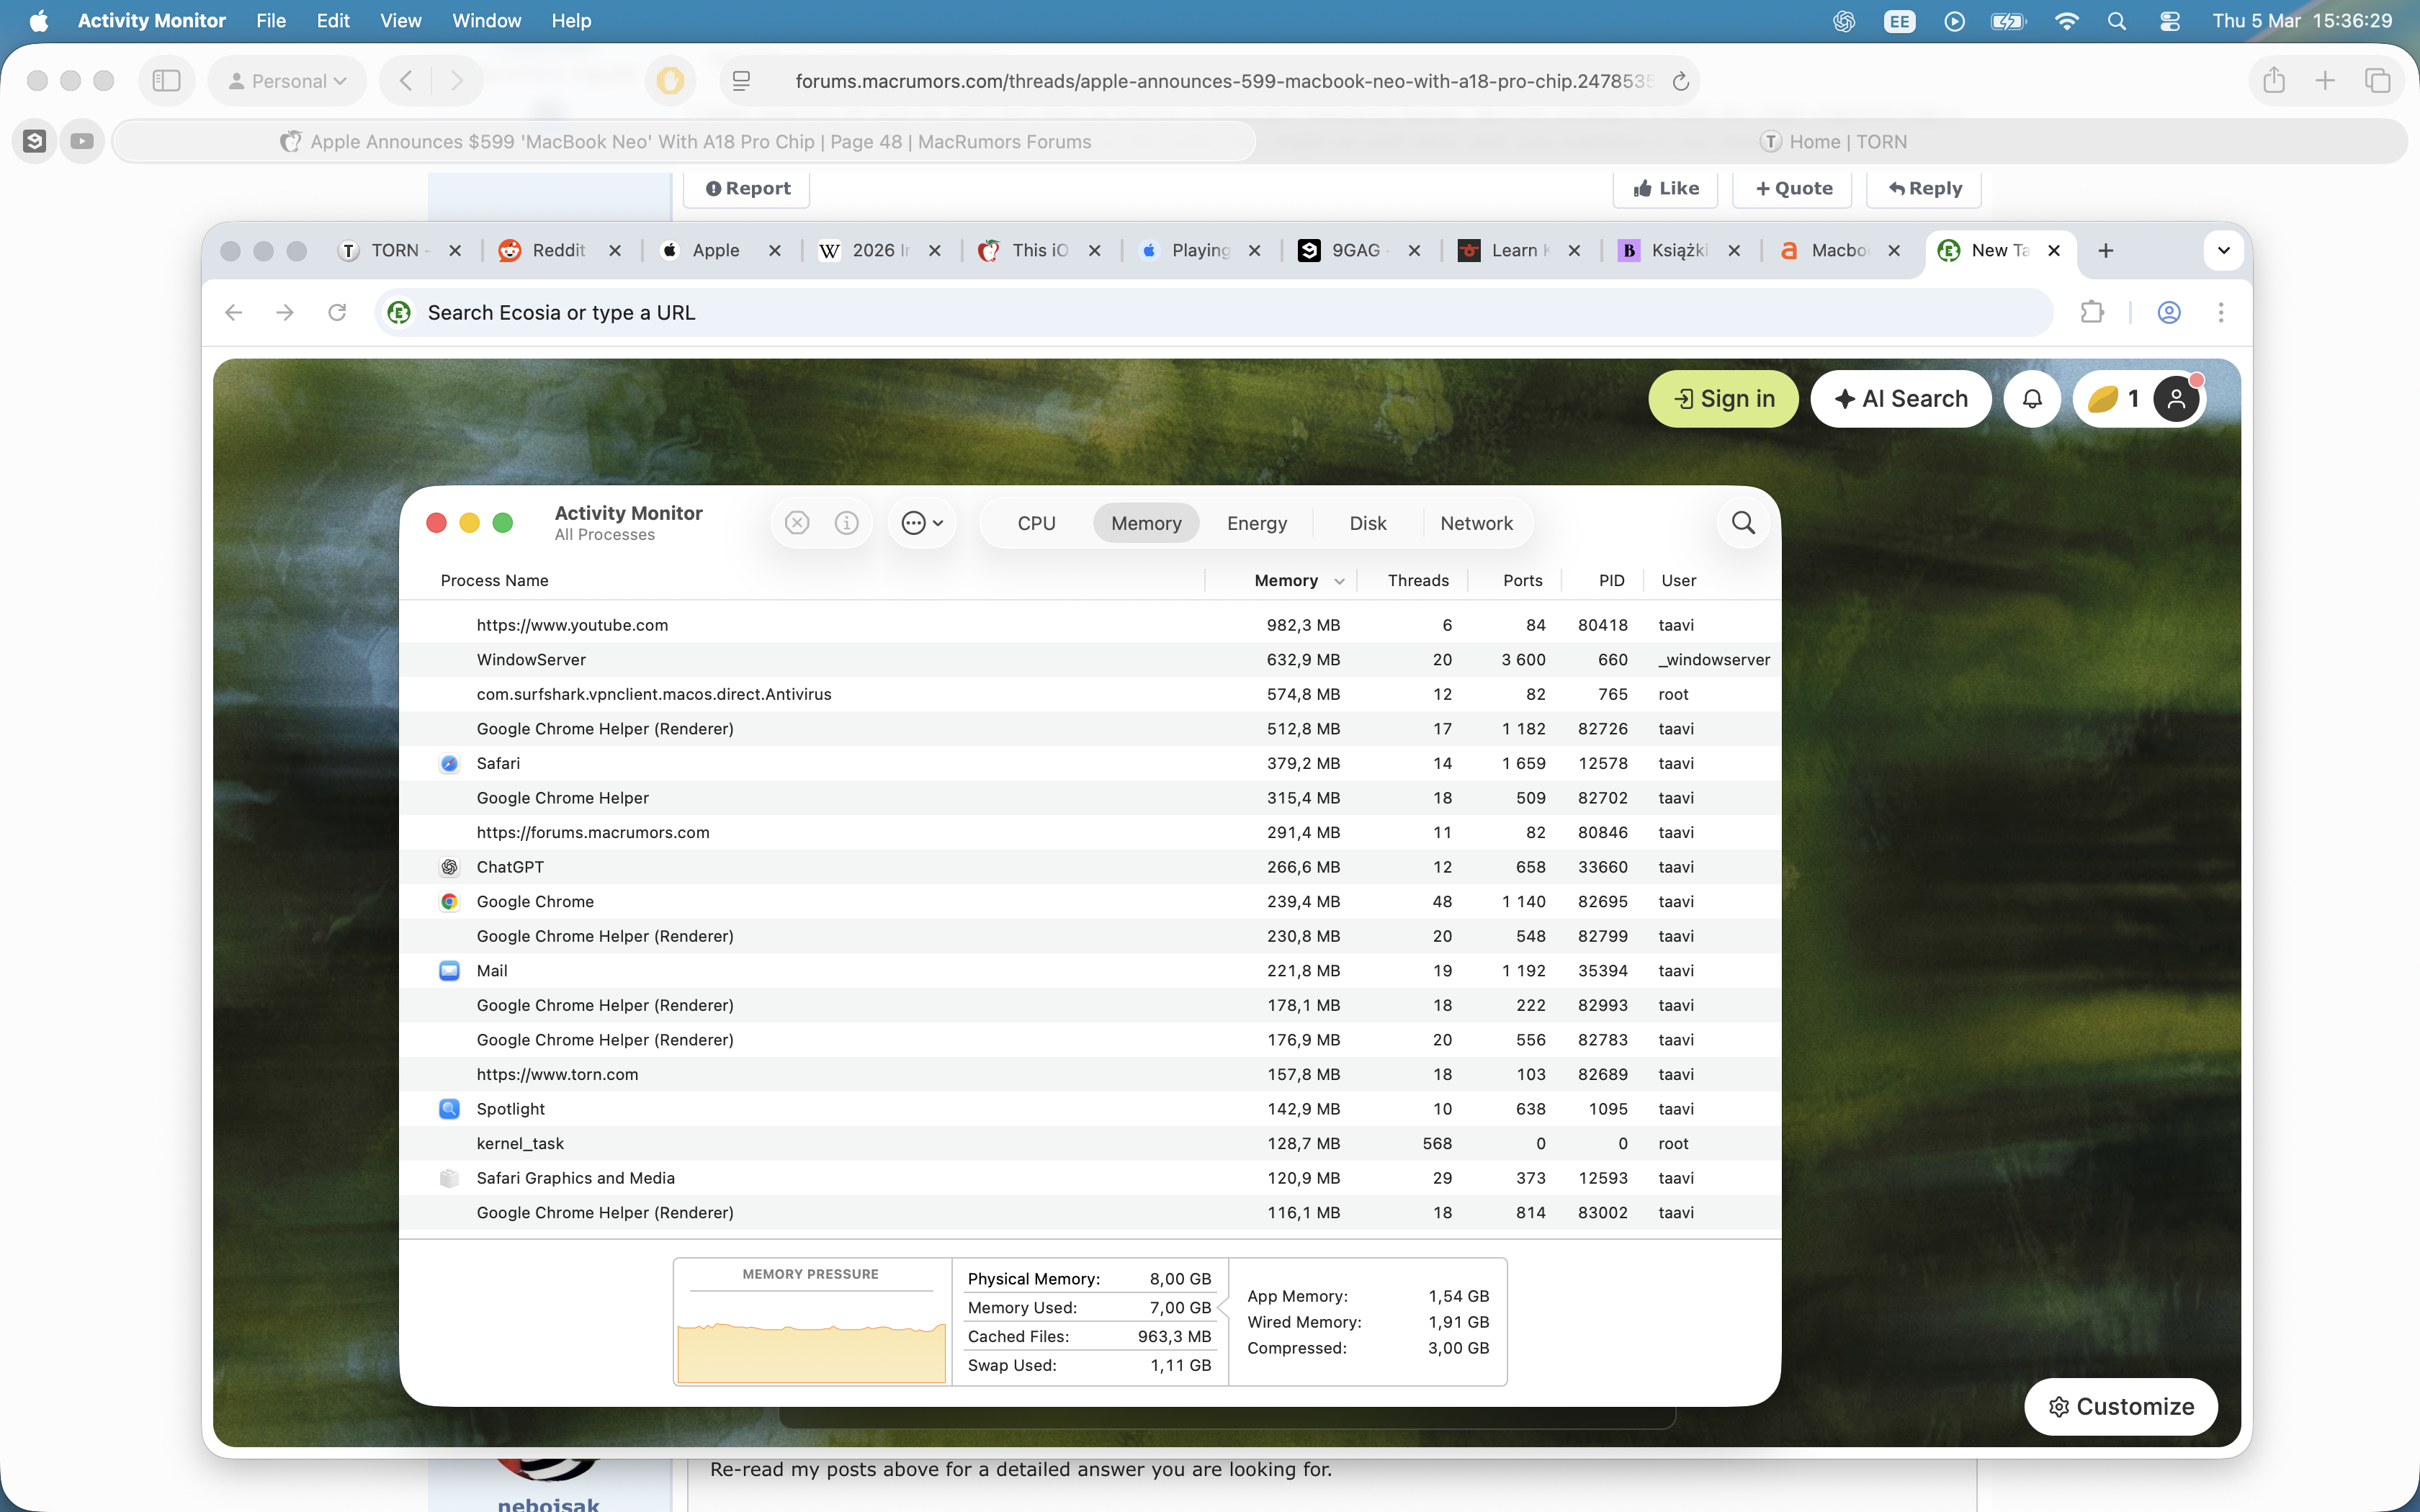
Task: Click the Like button on the forum post
Action: click(1665, 189)
